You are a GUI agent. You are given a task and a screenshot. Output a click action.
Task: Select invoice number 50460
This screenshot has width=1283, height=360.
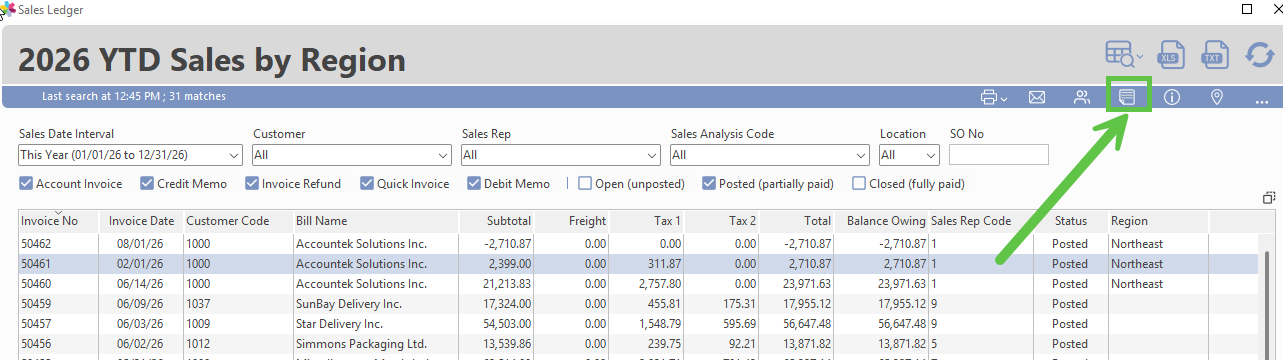(x=36, y=284)
